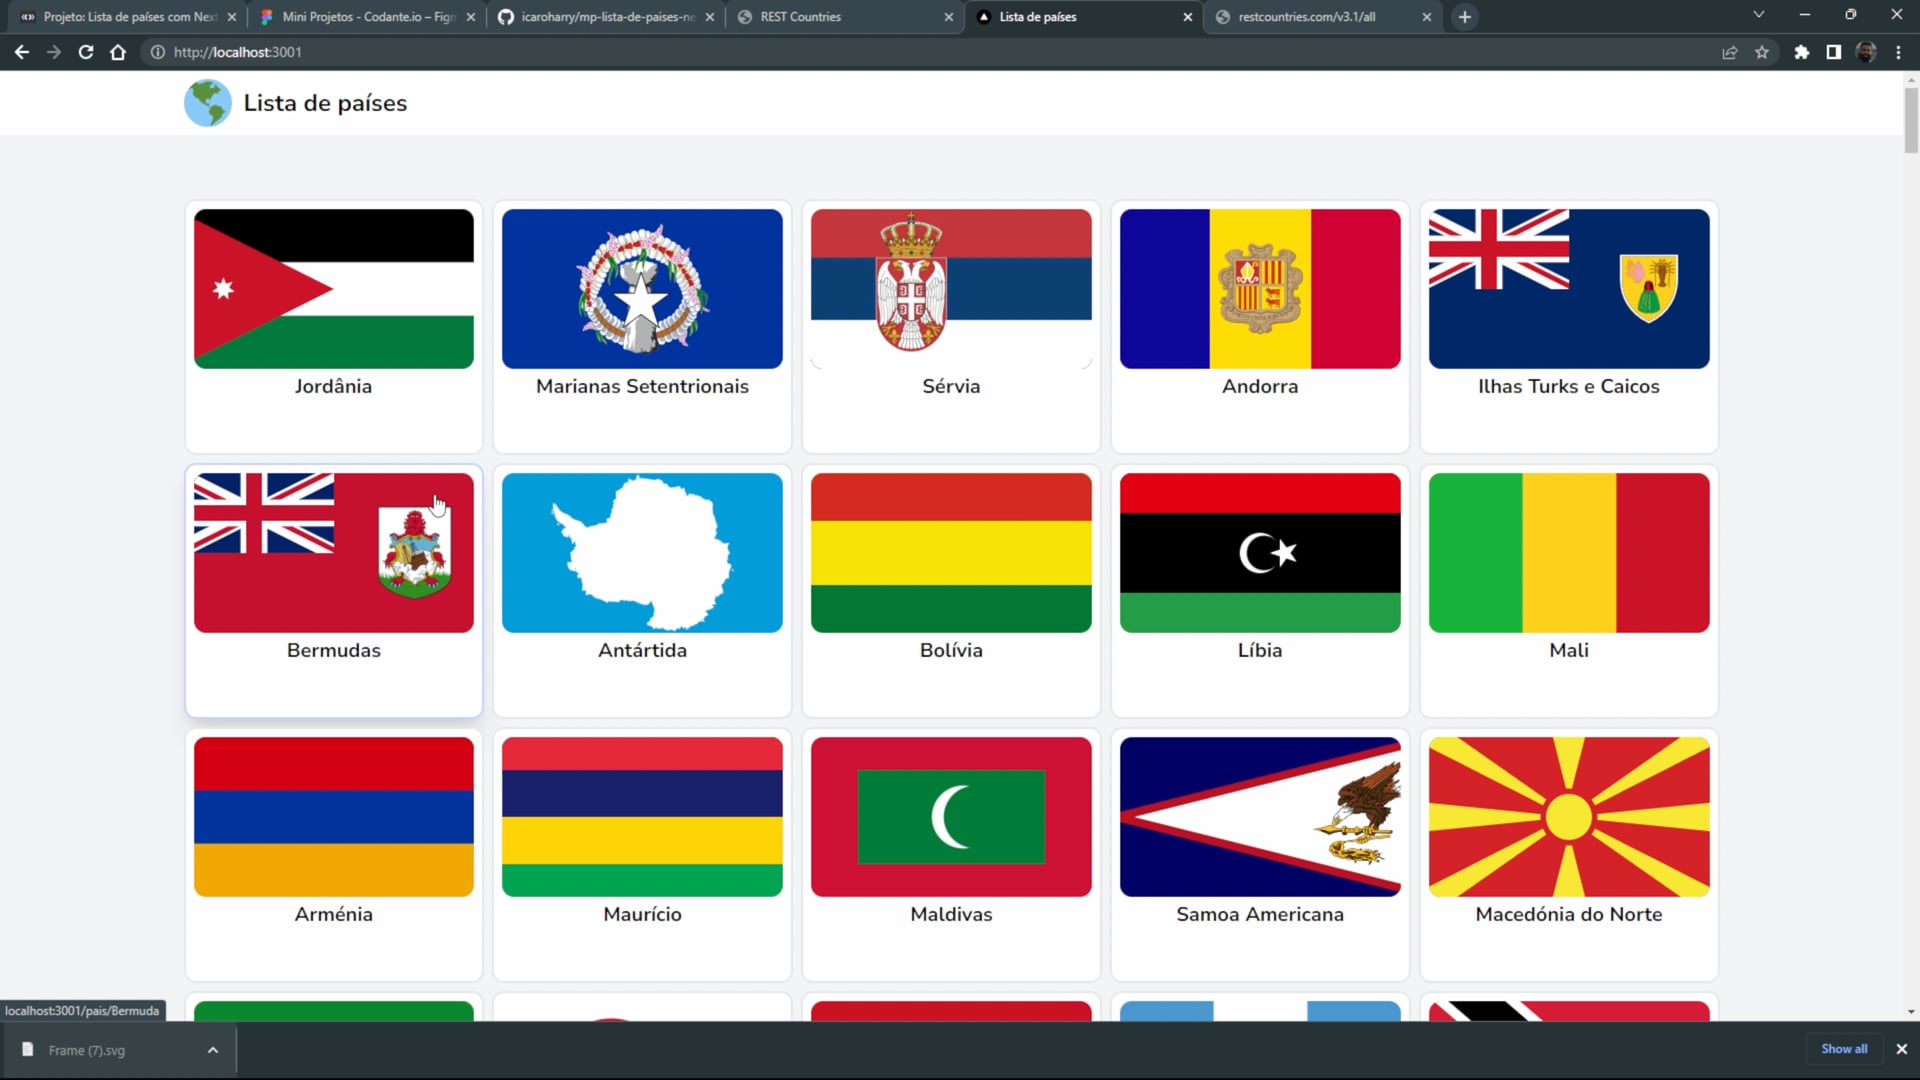Open the Maurício flag card
This screenshot has height=1080, width=1920.
point(642,855)
